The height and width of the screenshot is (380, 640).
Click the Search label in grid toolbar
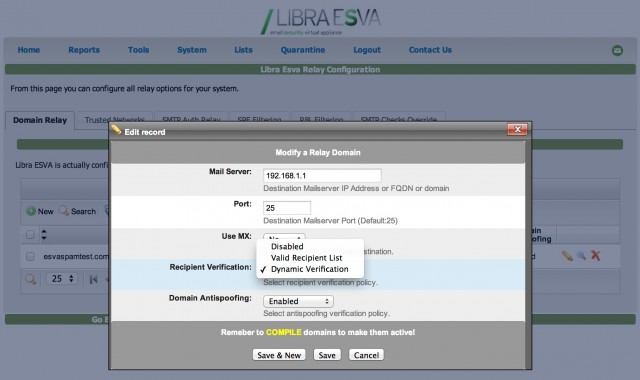(x=83, y=211)
